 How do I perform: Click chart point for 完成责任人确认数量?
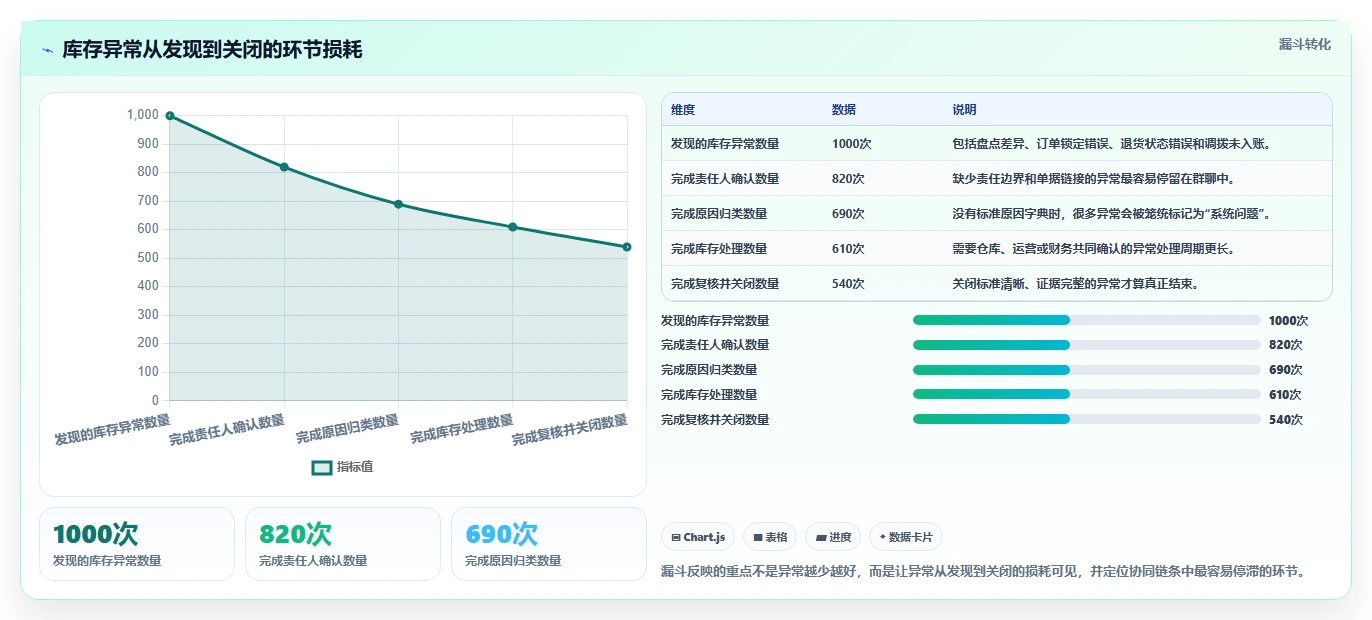284,167
